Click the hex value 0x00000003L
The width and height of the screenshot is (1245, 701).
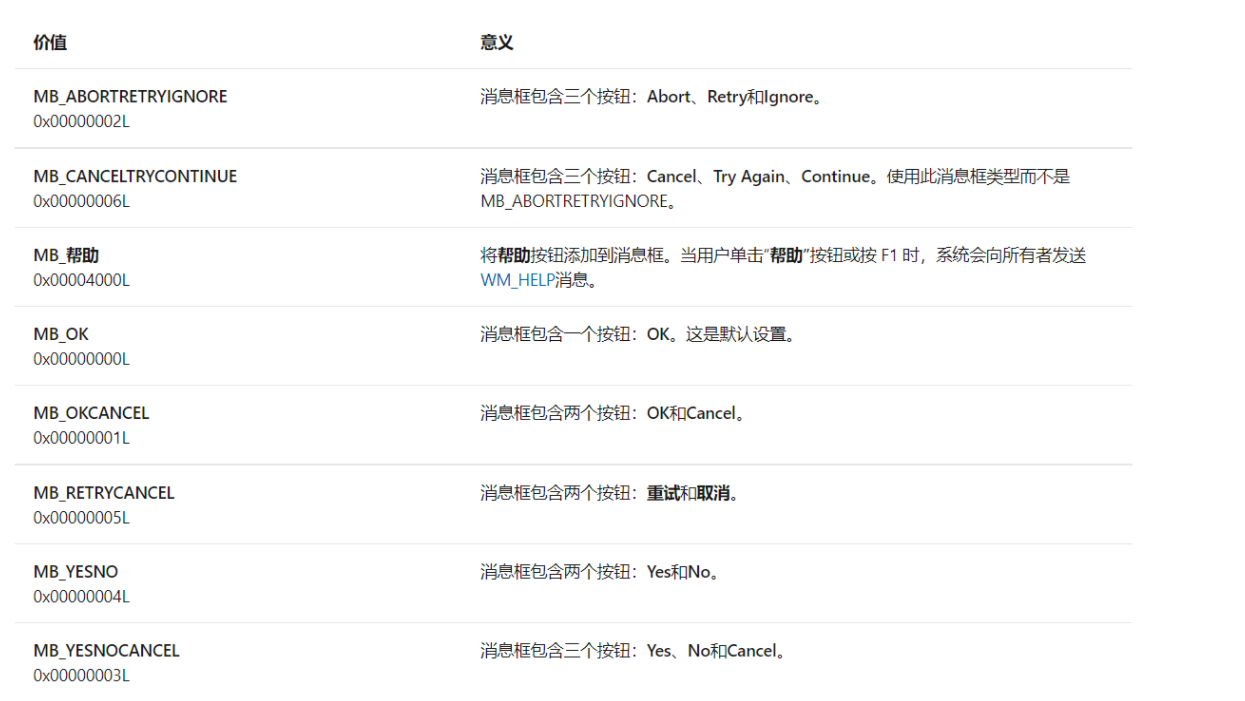pos(81,676)
